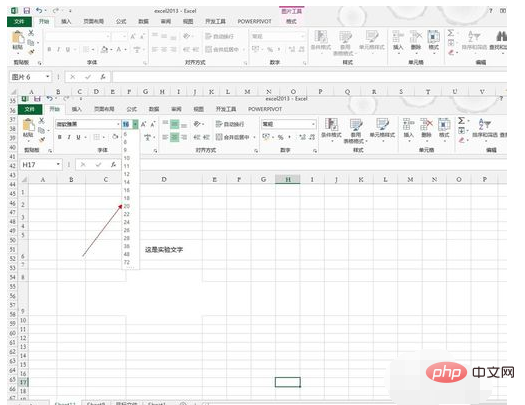Toggle Bold in inner ribbon font group
Image resolution: width=525 pixels, height=405 pixels.
(60, 137)
